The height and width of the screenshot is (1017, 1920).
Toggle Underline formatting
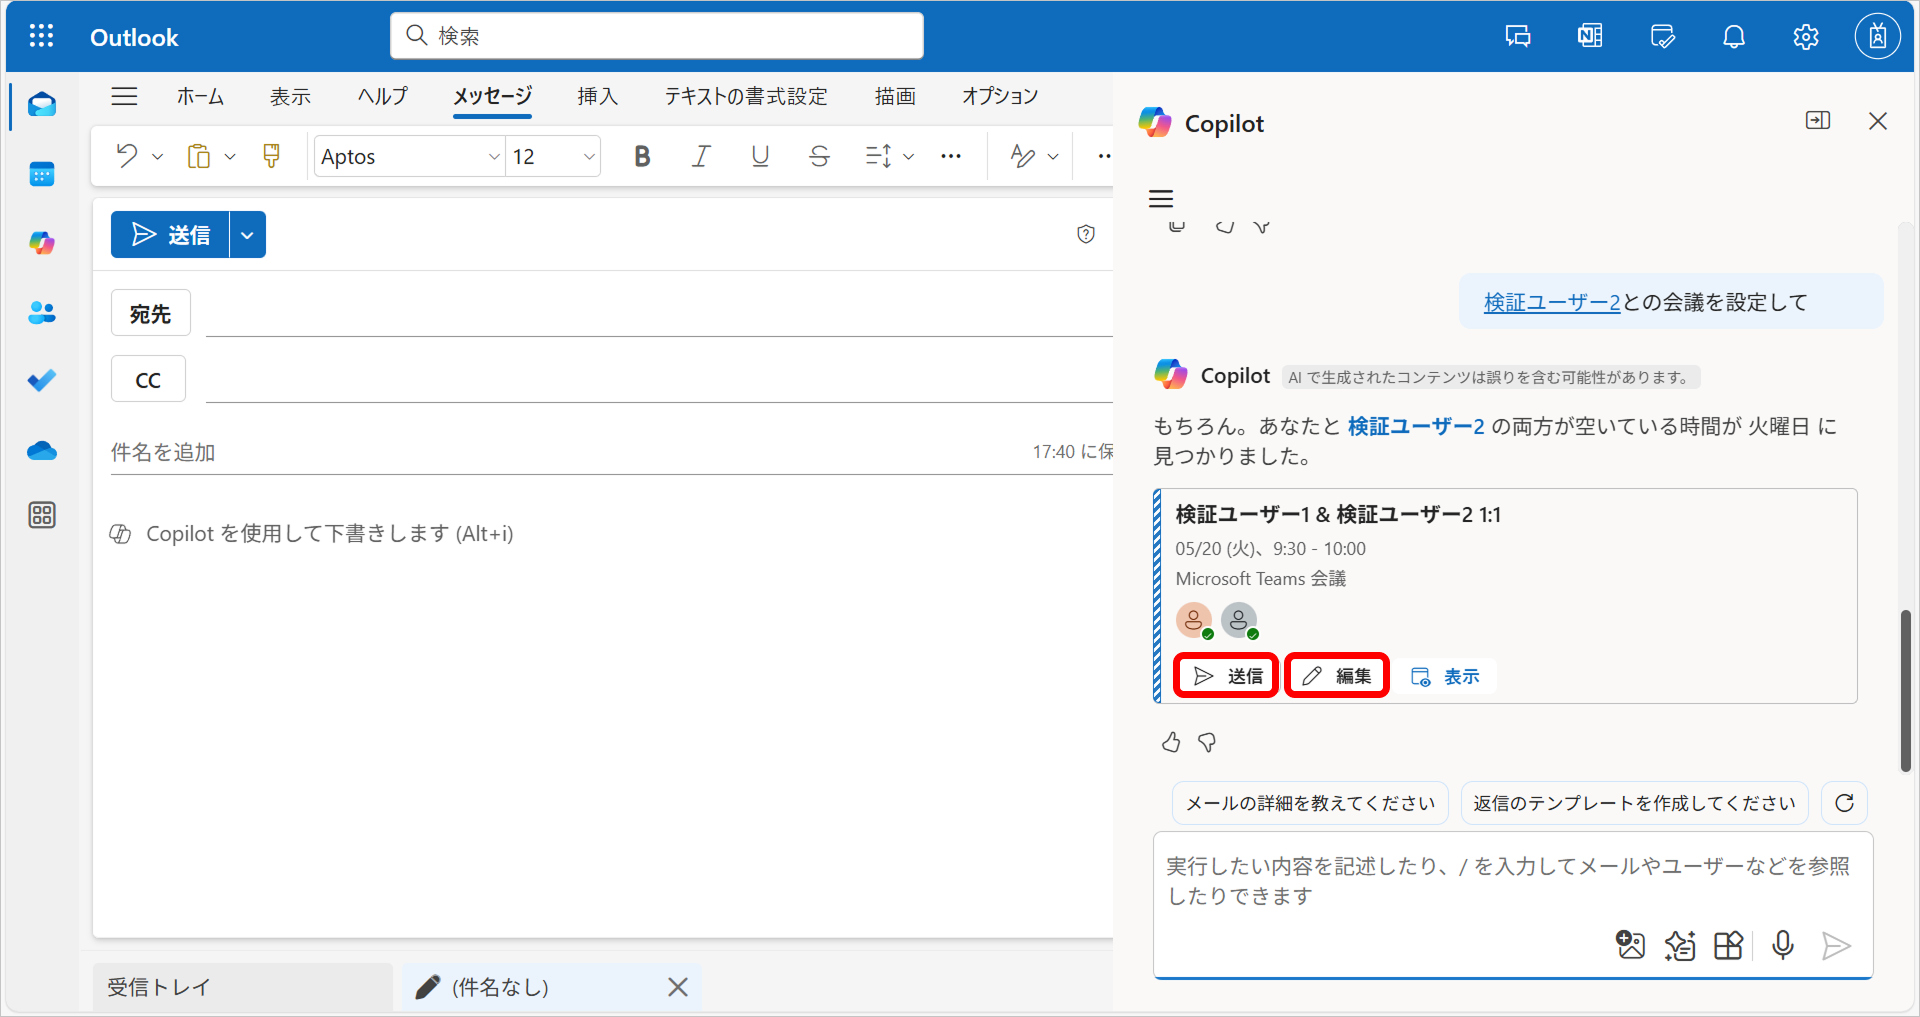(x=760, y=156)
